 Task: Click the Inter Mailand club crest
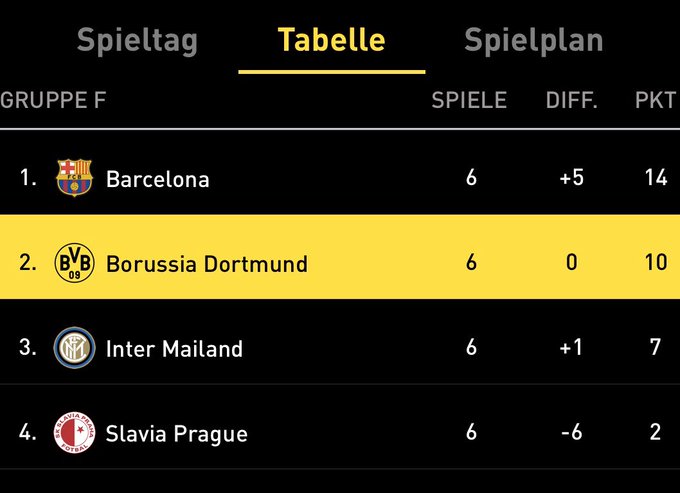click(x=74, y=348)
